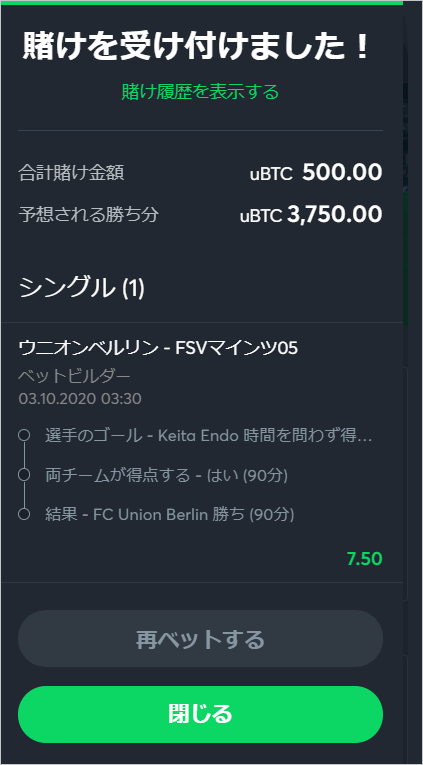The width and height of the screenshot is (423, 765).
Task: Click the 再ベットする button
Action: click(x=200, y=639)
